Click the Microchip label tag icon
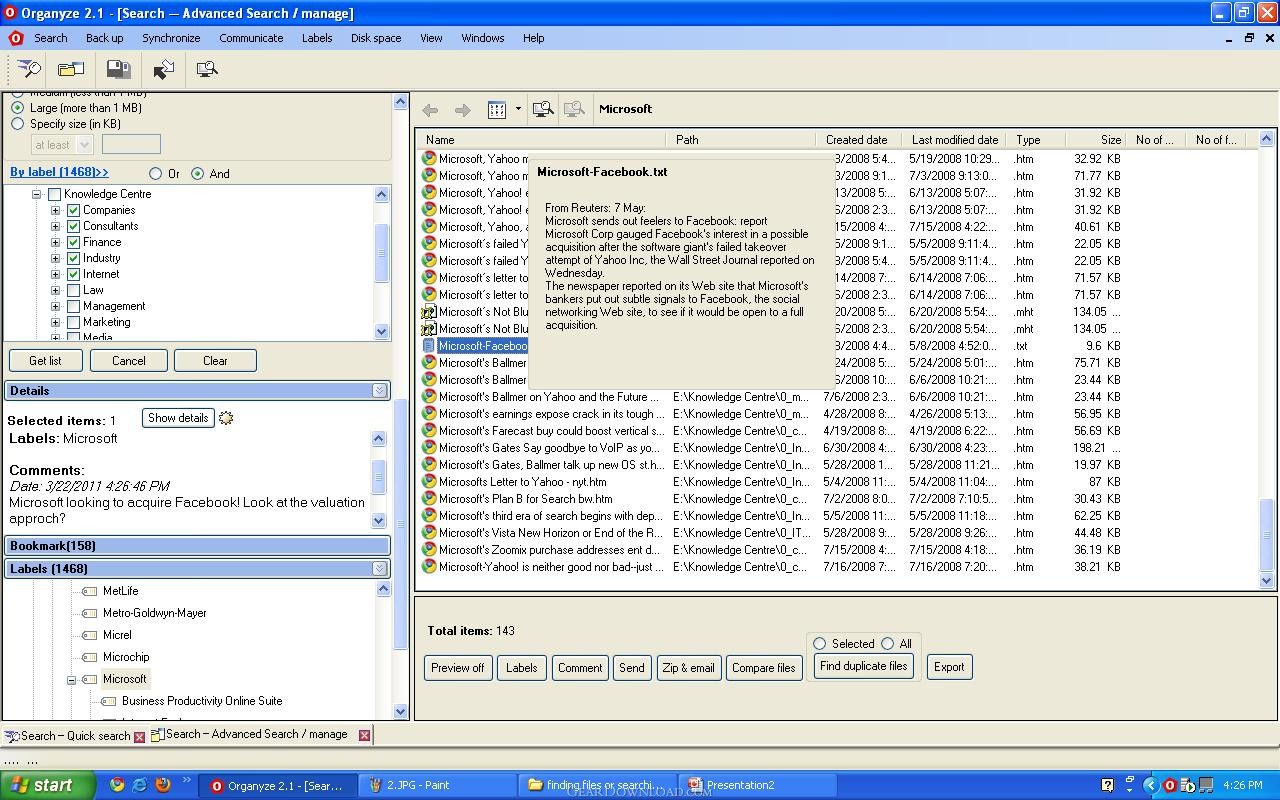The width and height of the screenshot is (1280, 800). point(89,657)
